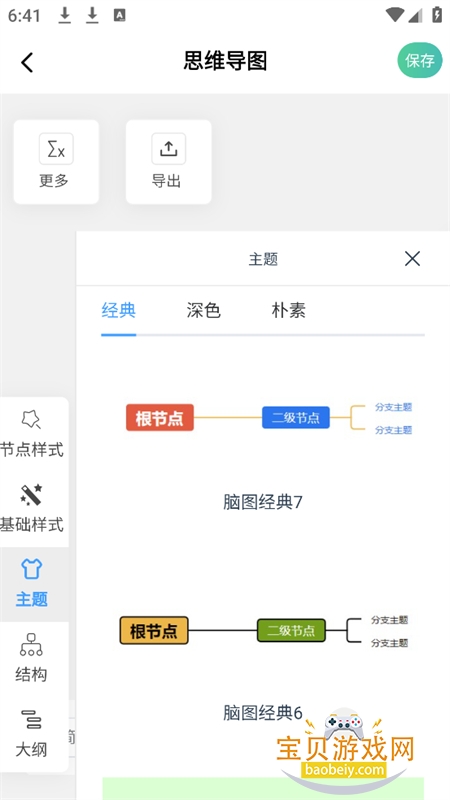This screenshot has height=800, width=450.
Task: Tap the 6:41 clock in status bar
Action: tap(23, 16)
